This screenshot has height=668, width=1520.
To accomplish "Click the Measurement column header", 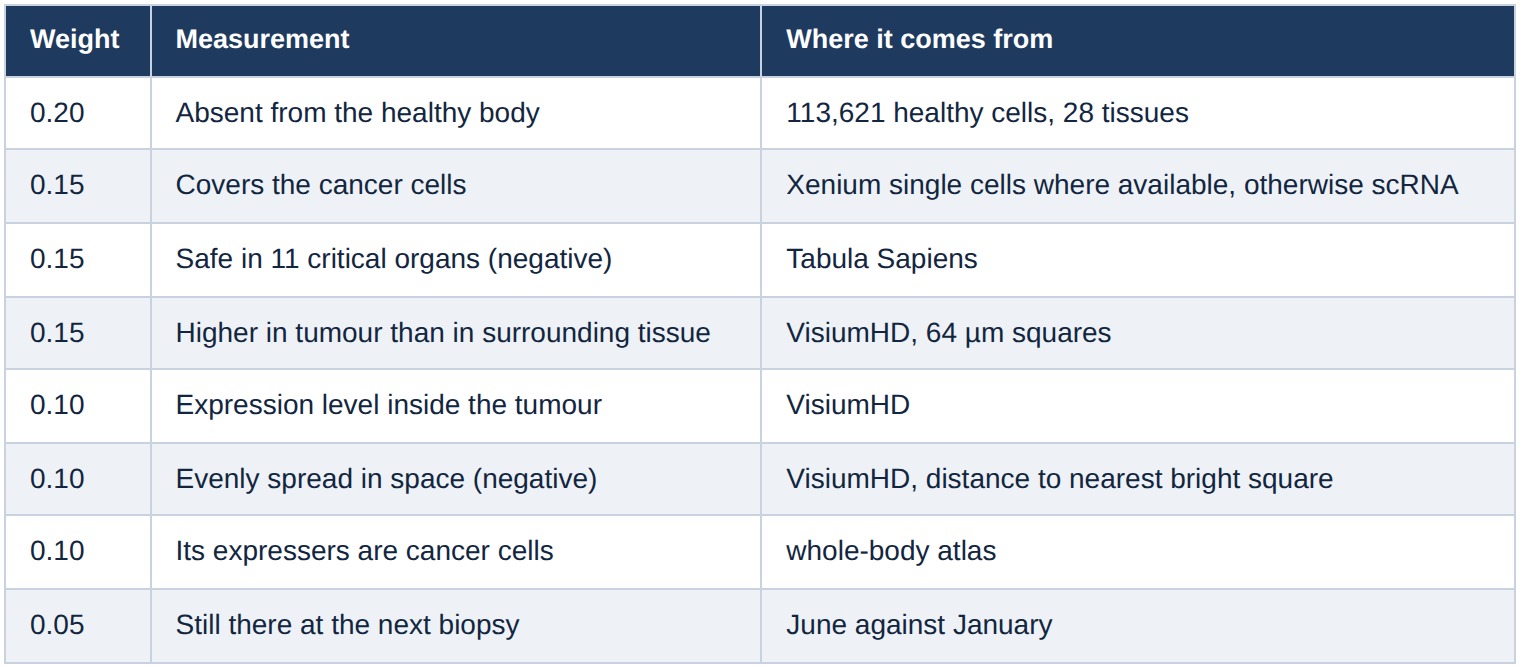I will (x=456, y=40).
